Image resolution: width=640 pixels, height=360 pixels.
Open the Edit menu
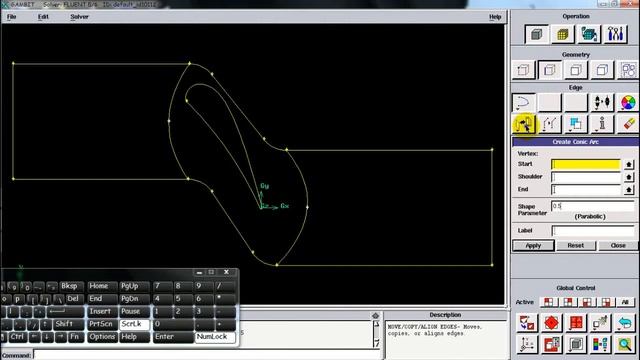pos(43,17)
